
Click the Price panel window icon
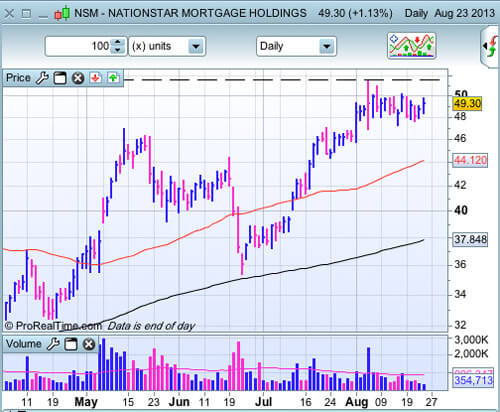60,78
